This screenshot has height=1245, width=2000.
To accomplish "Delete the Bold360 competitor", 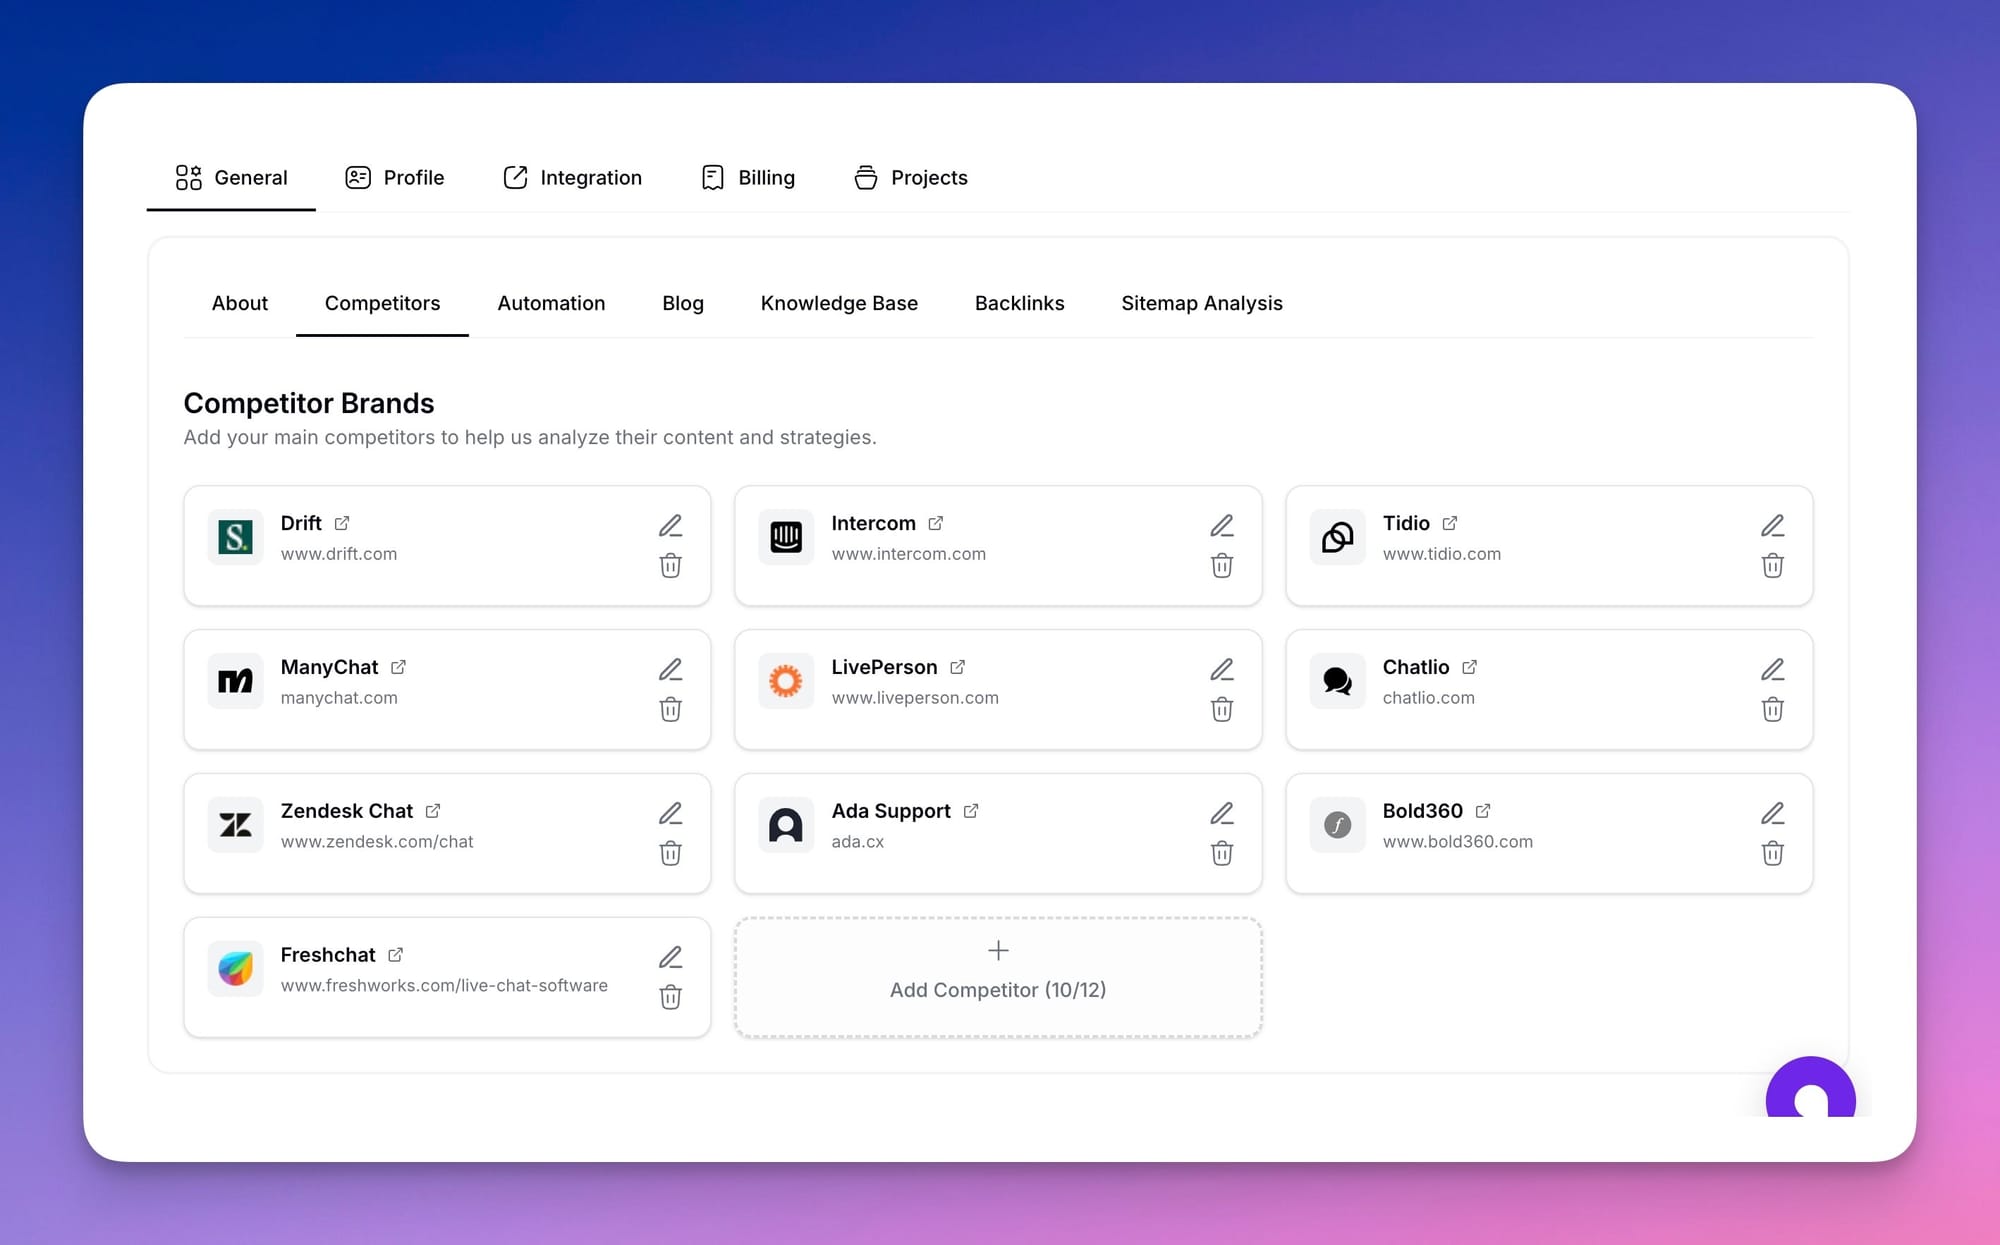I will [1772, 854].
